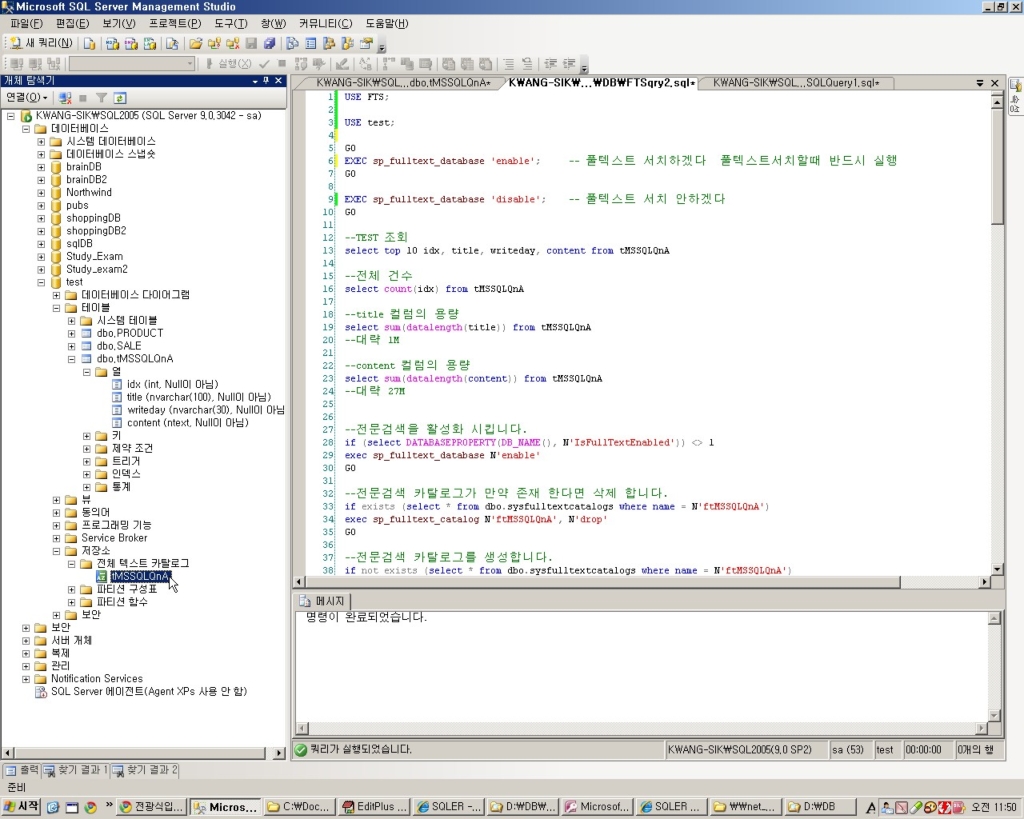Click the Open File folder icon

point(195,44)
